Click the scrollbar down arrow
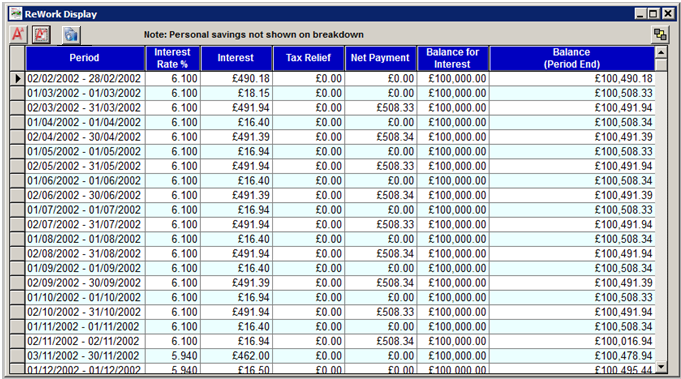 coord(661,367)
